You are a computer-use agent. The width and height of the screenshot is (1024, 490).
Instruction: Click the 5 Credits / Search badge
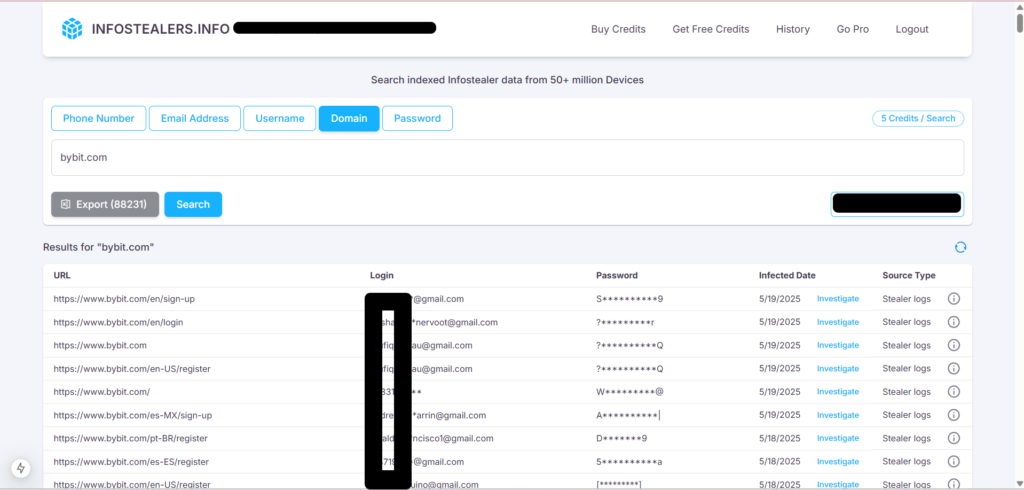(x=918, y=118)
